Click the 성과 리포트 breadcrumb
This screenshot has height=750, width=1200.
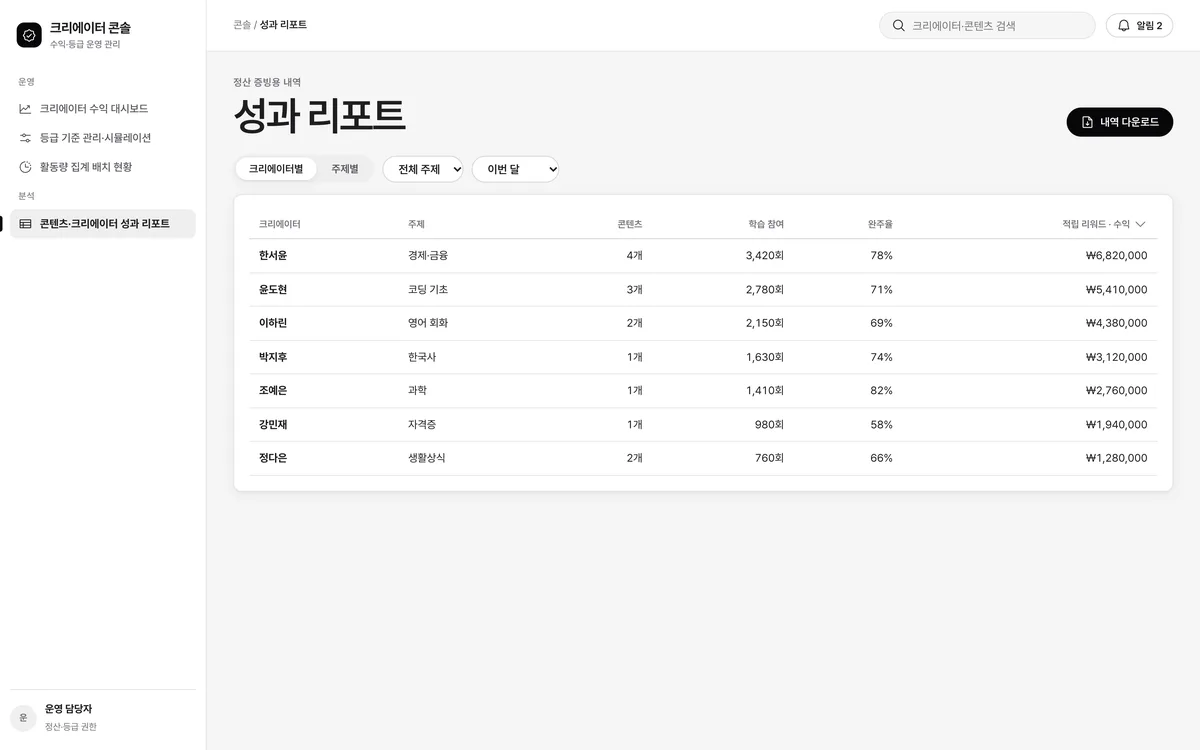pyautogui.click(x=283, y=25)
